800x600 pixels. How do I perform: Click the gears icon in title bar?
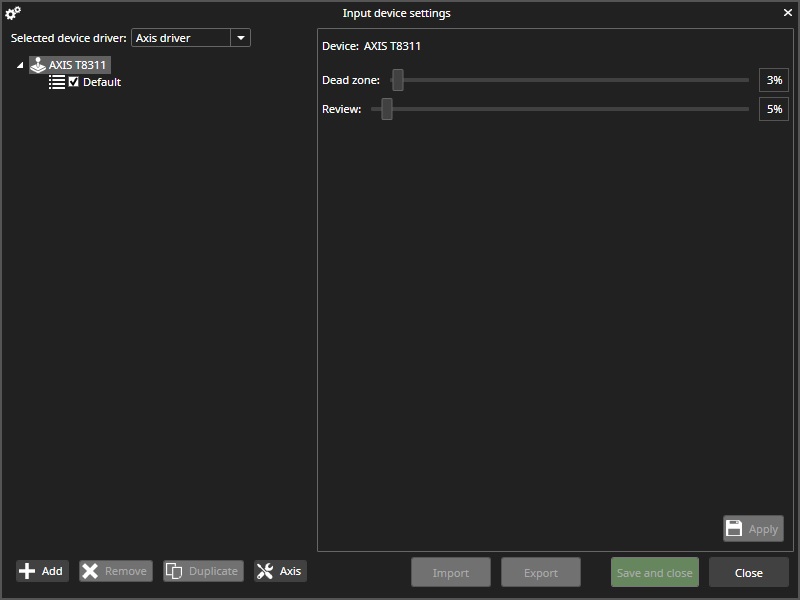tap(13, 13)
